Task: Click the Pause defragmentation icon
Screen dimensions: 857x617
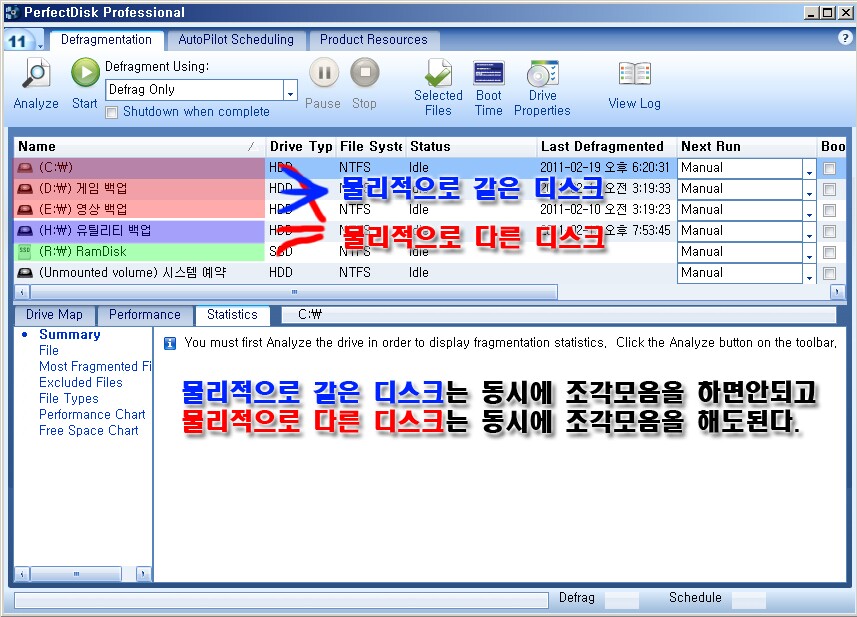Action: [323, 73]
